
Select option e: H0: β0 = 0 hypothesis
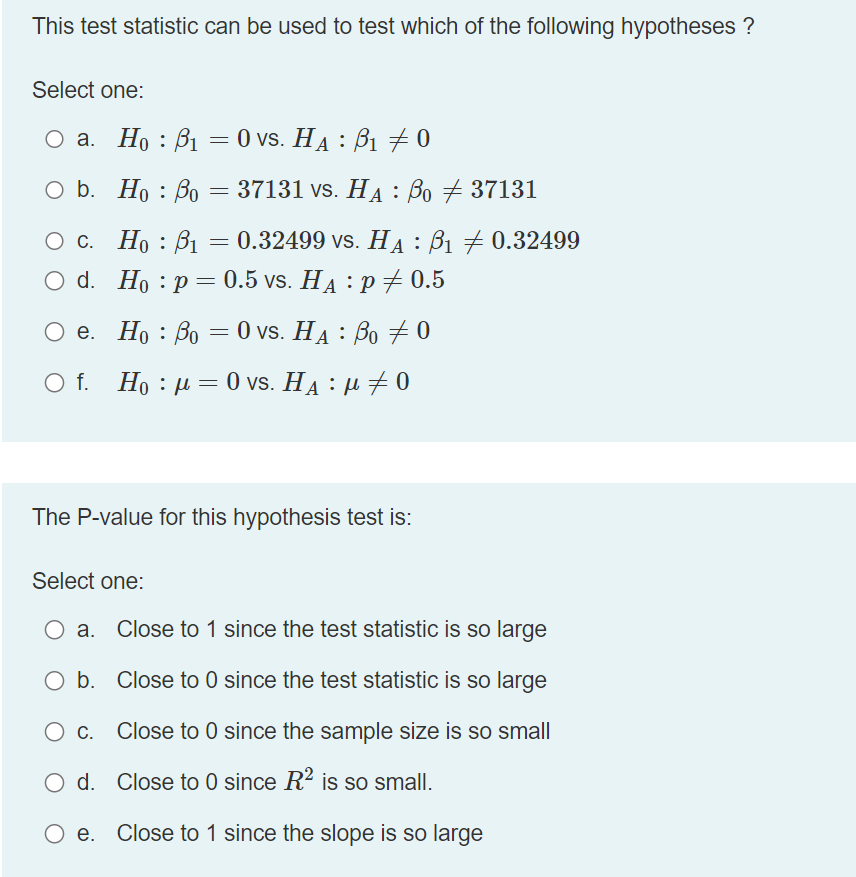point(53,331)
